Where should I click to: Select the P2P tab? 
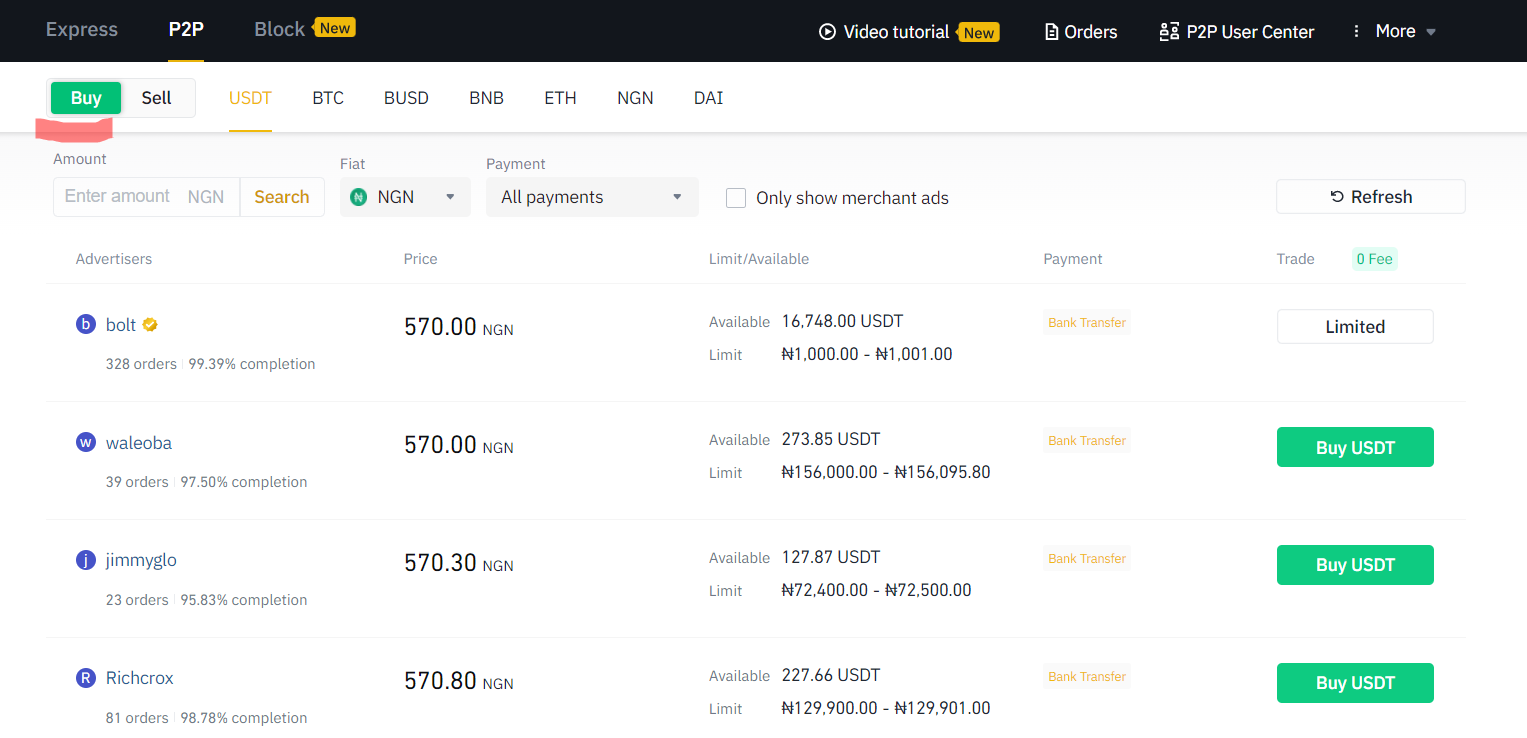coord(186,30)
